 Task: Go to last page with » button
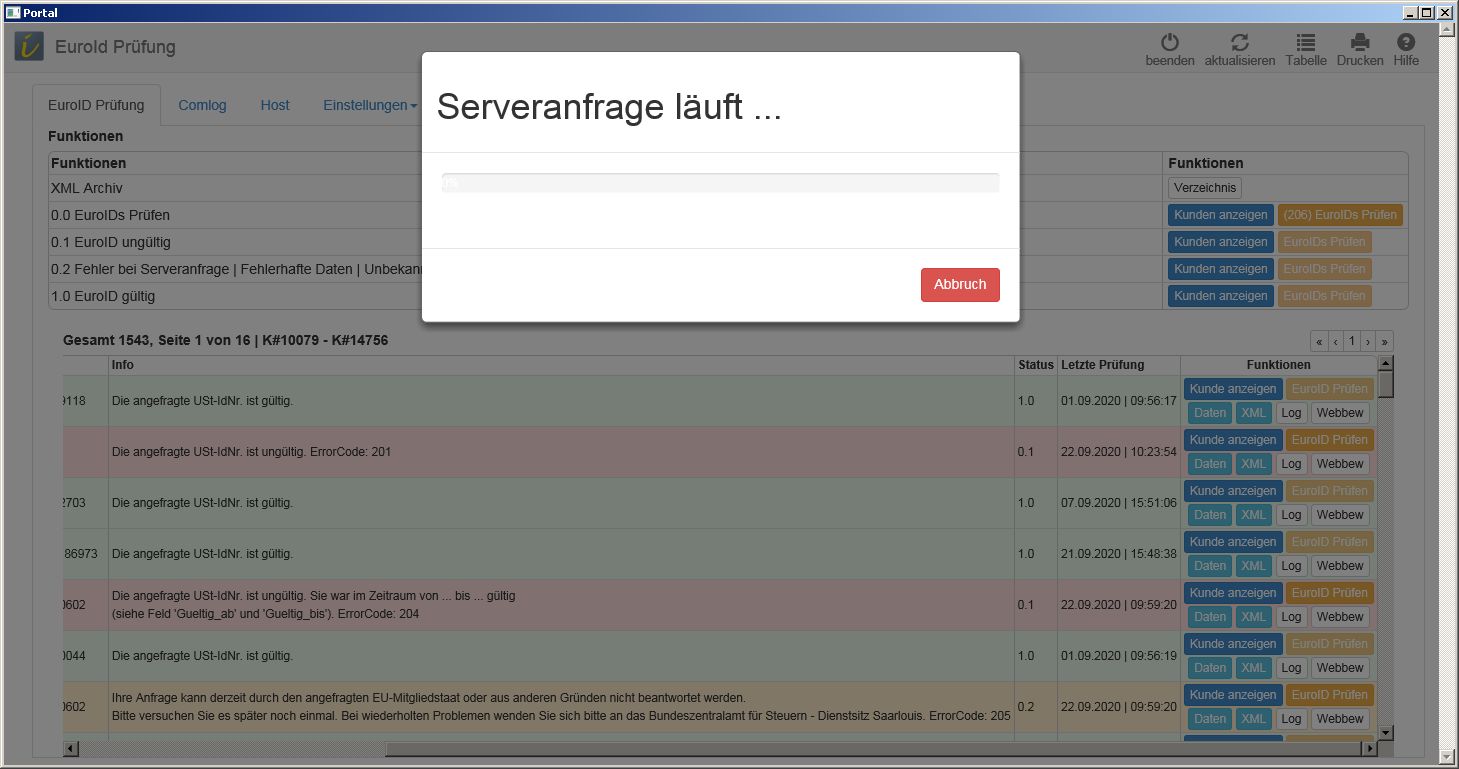click(1384, 342)
